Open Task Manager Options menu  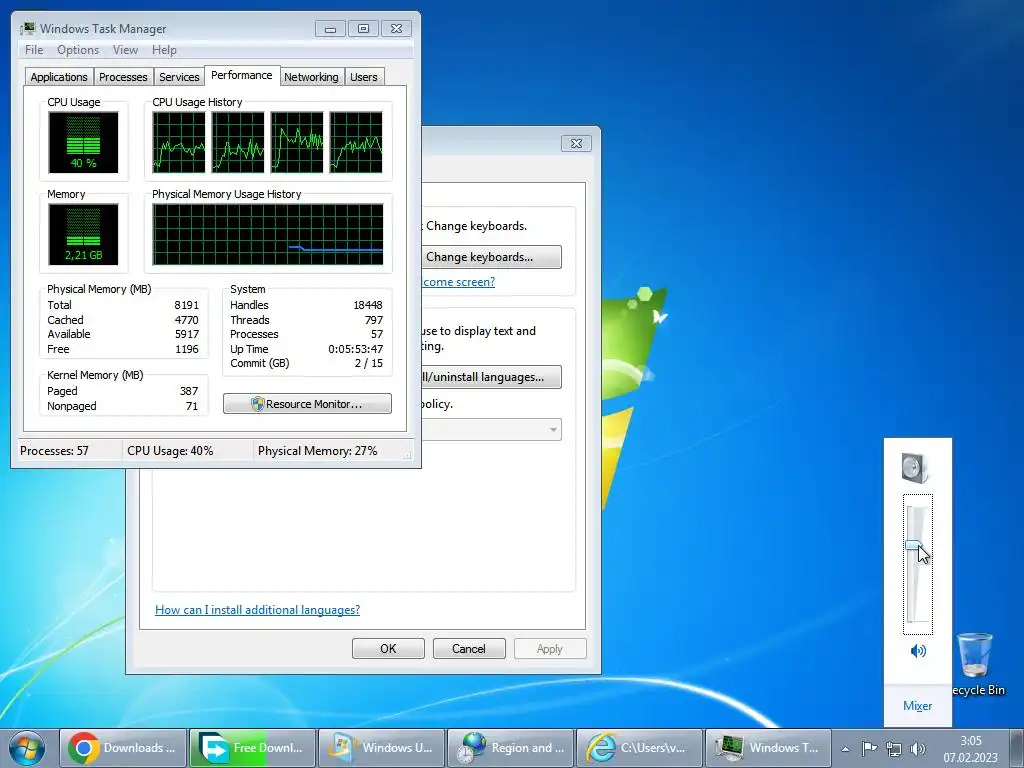coord(78,50)
